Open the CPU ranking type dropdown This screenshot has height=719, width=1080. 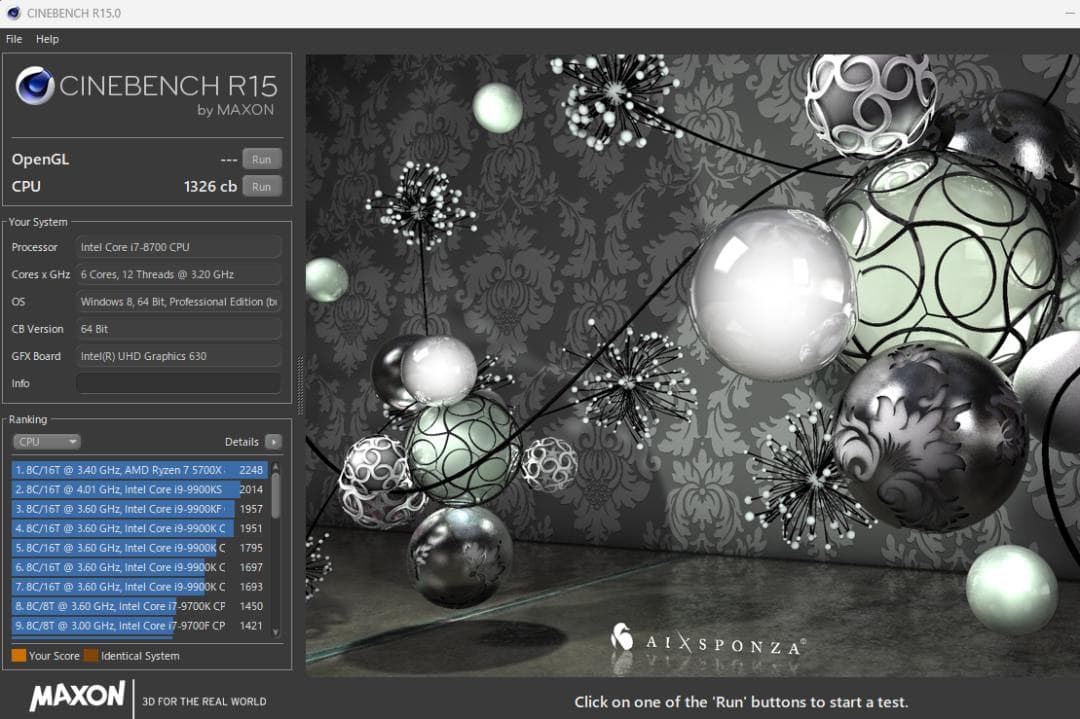point(47,441)
